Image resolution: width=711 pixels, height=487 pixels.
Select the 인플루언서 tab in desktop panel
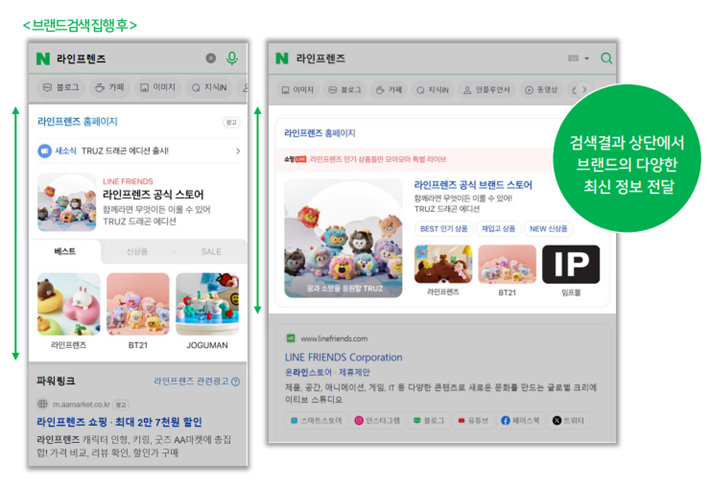pos(487,90)
